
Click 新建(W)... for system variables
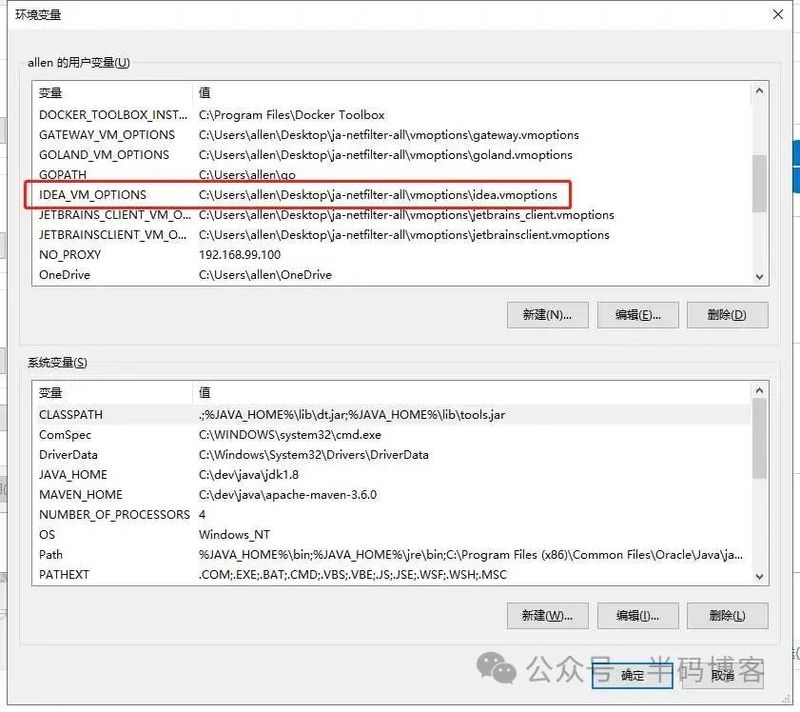click(x=547, y=614)
